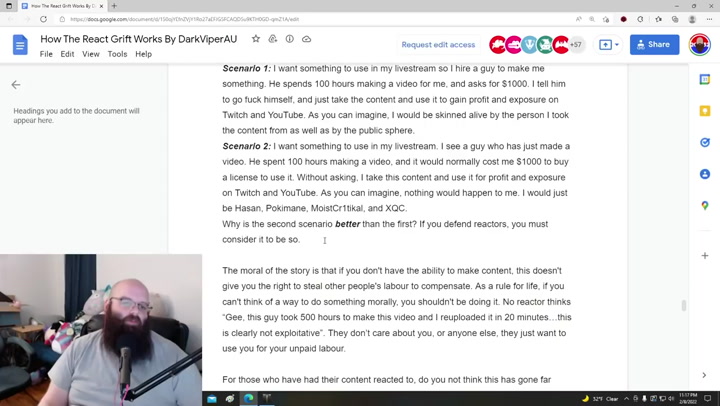
Task: Click the dark red extension icon
Action: pyautogui.click(x=623, y=19)
